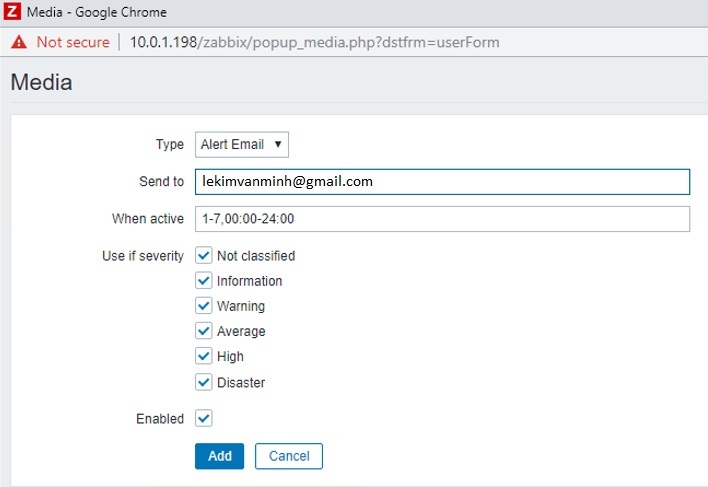Click the Media page heading

[x=41, y=83]
